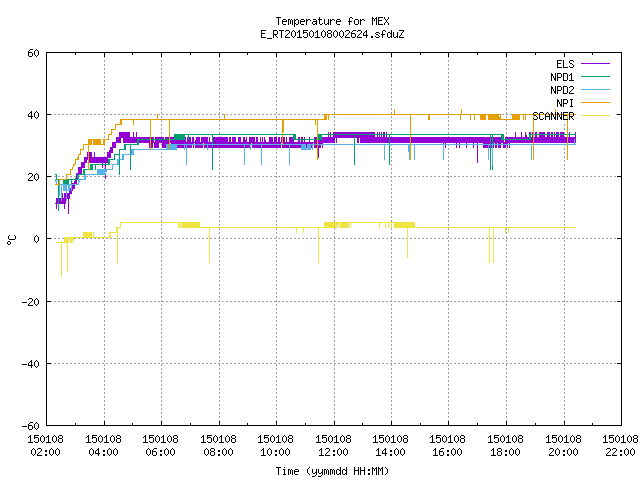Click the y-axis label -60
The height and width of the screenshot is (480, 640).
click(31, 426)
